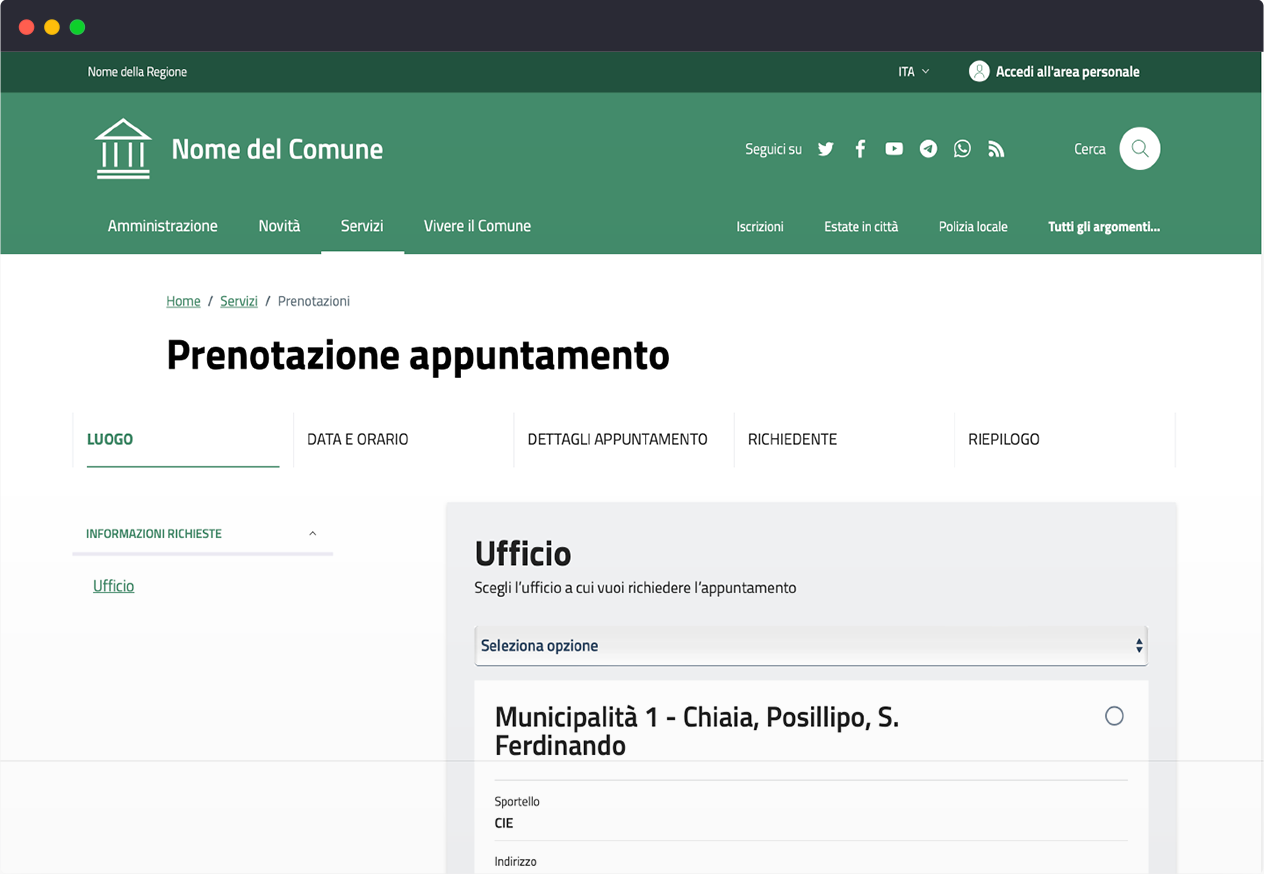Open the ITA language dropdown

(914, 72)
